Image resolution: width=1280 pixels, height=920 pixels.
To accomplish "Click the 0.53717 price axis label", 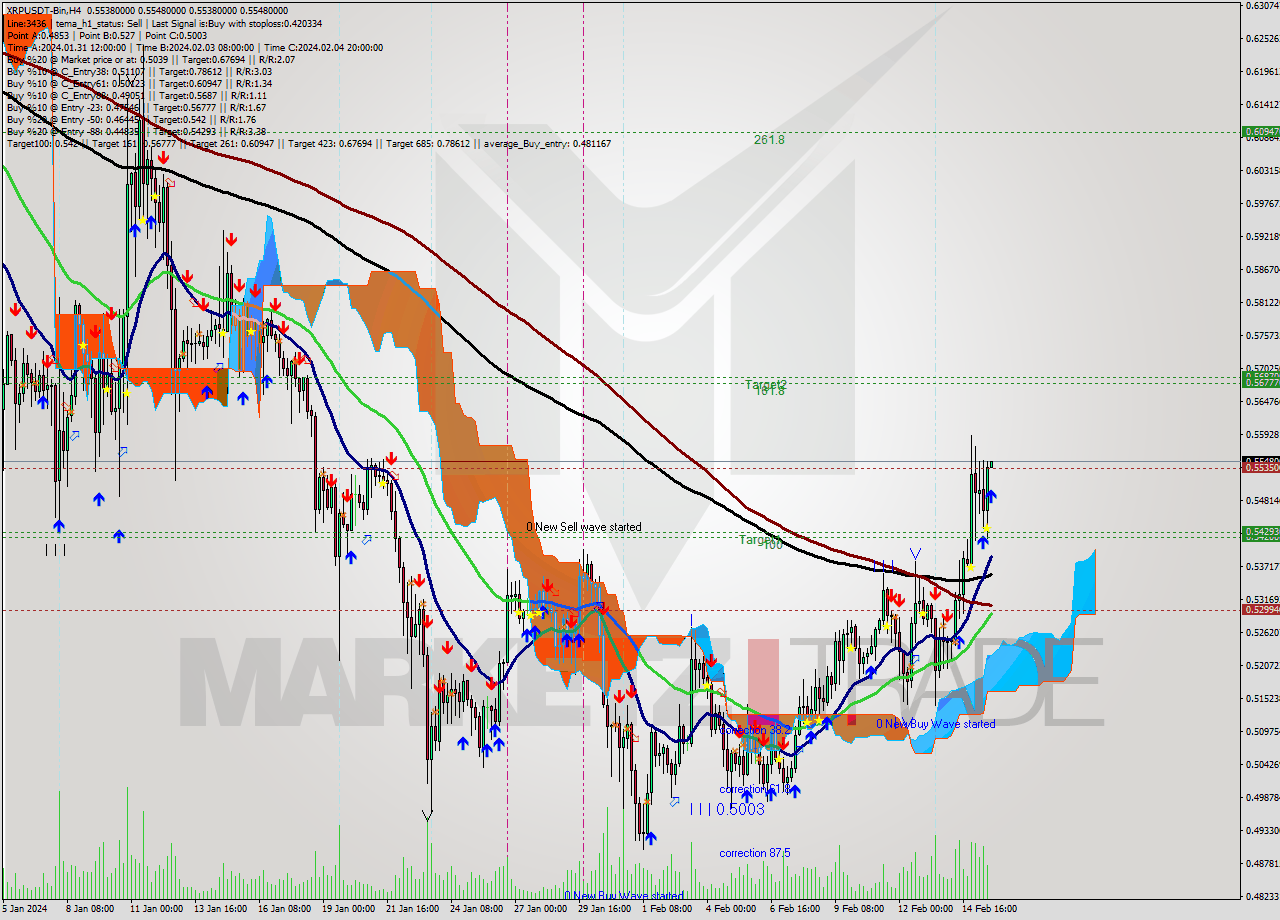I will pyautogui.click(x=1262, y=567).
